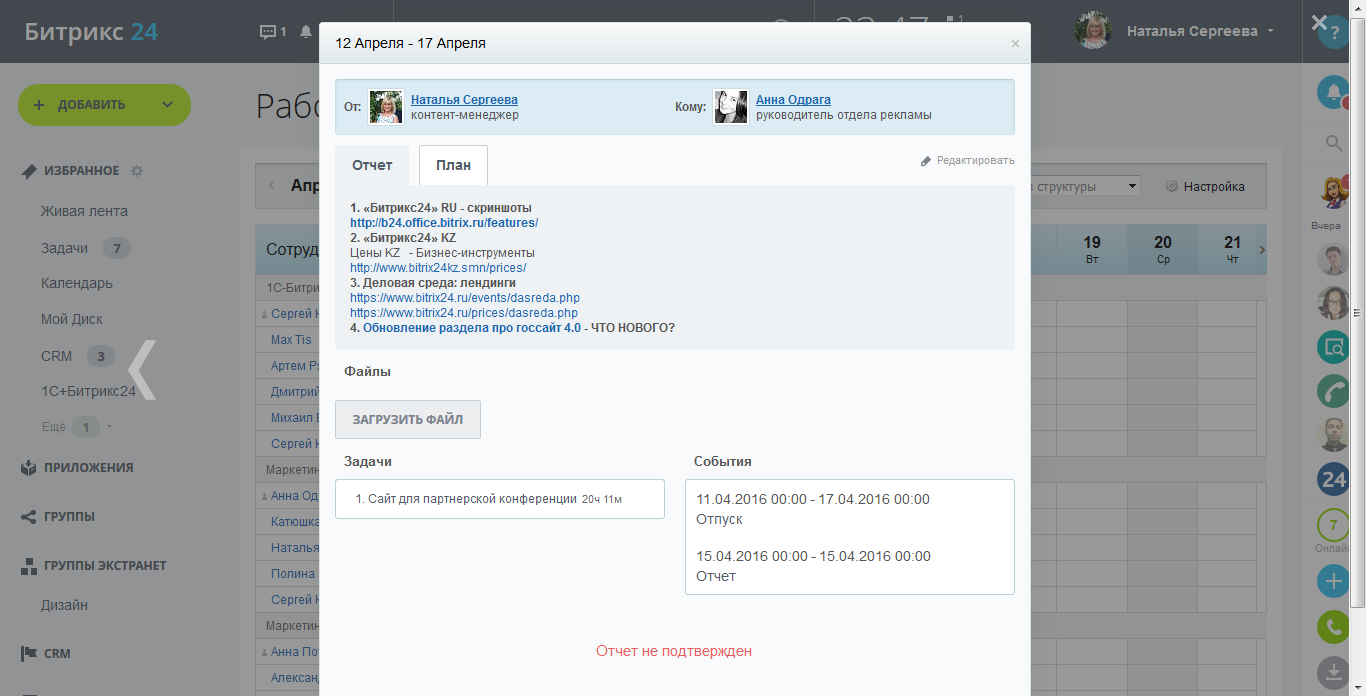Viewport: 1366px width, 696px height.
Task: Open the prices/dasreda.php link
Action: pyautogui.click(x=464, y=313)
